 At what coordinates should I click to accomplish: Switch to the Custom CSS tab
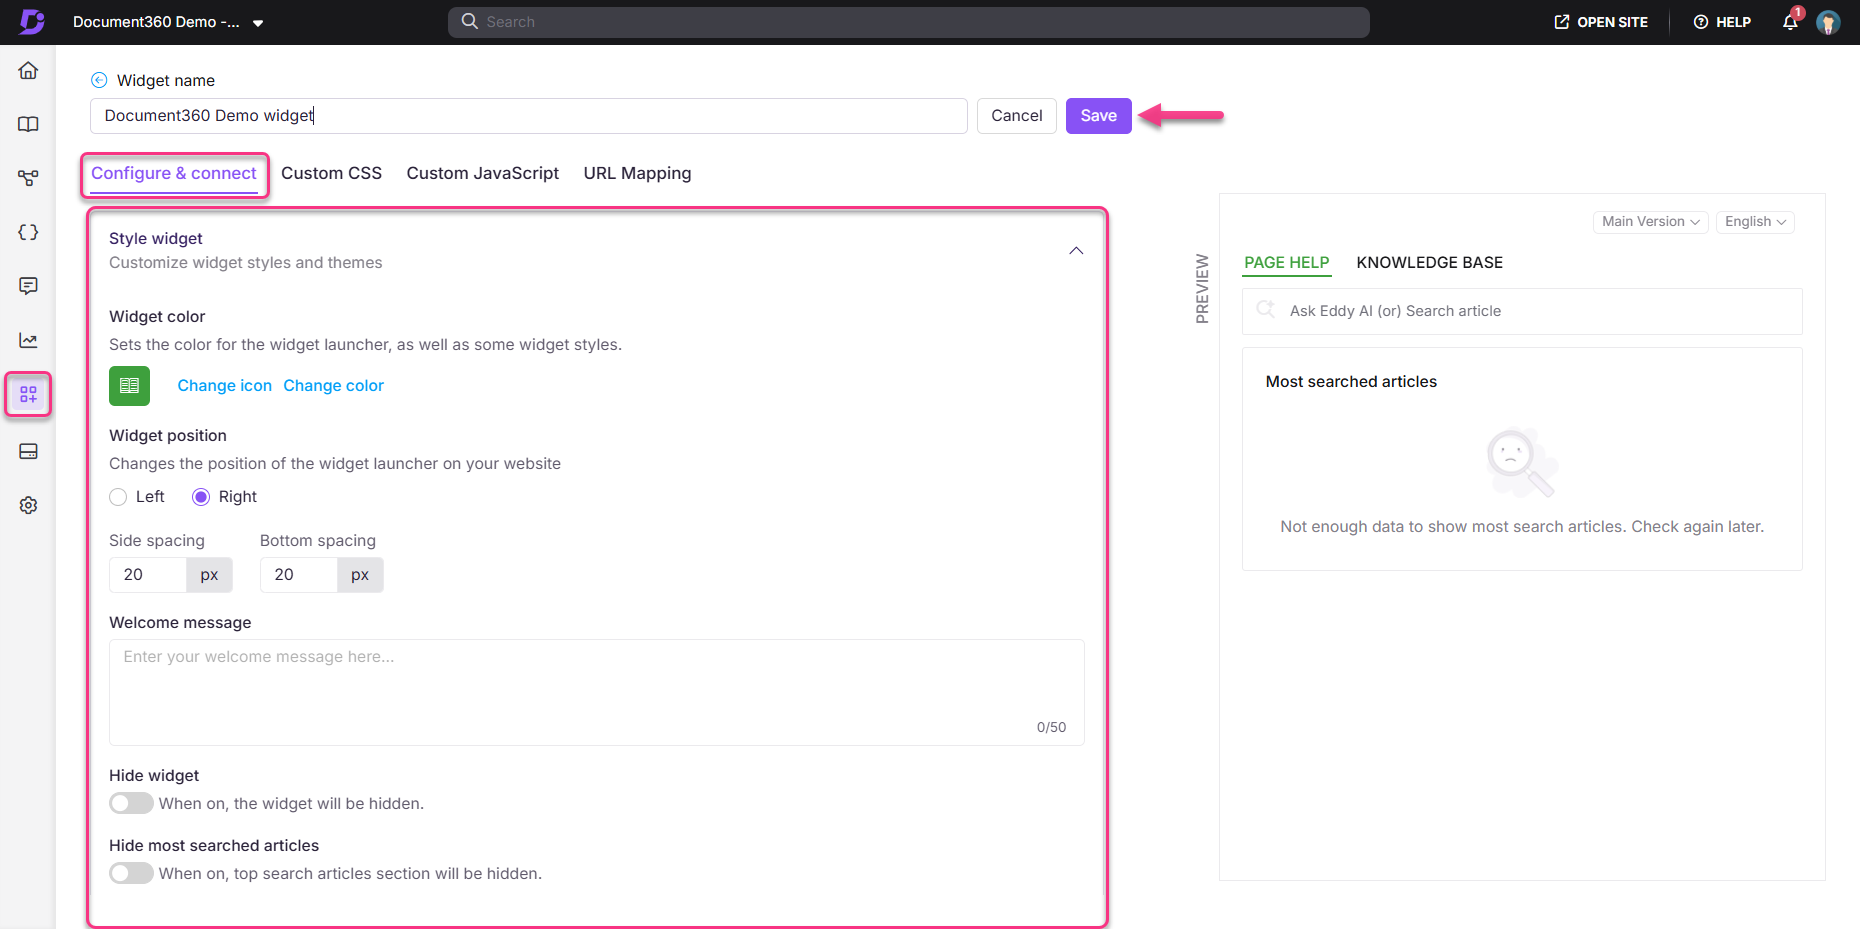click(x=331, y=173)
